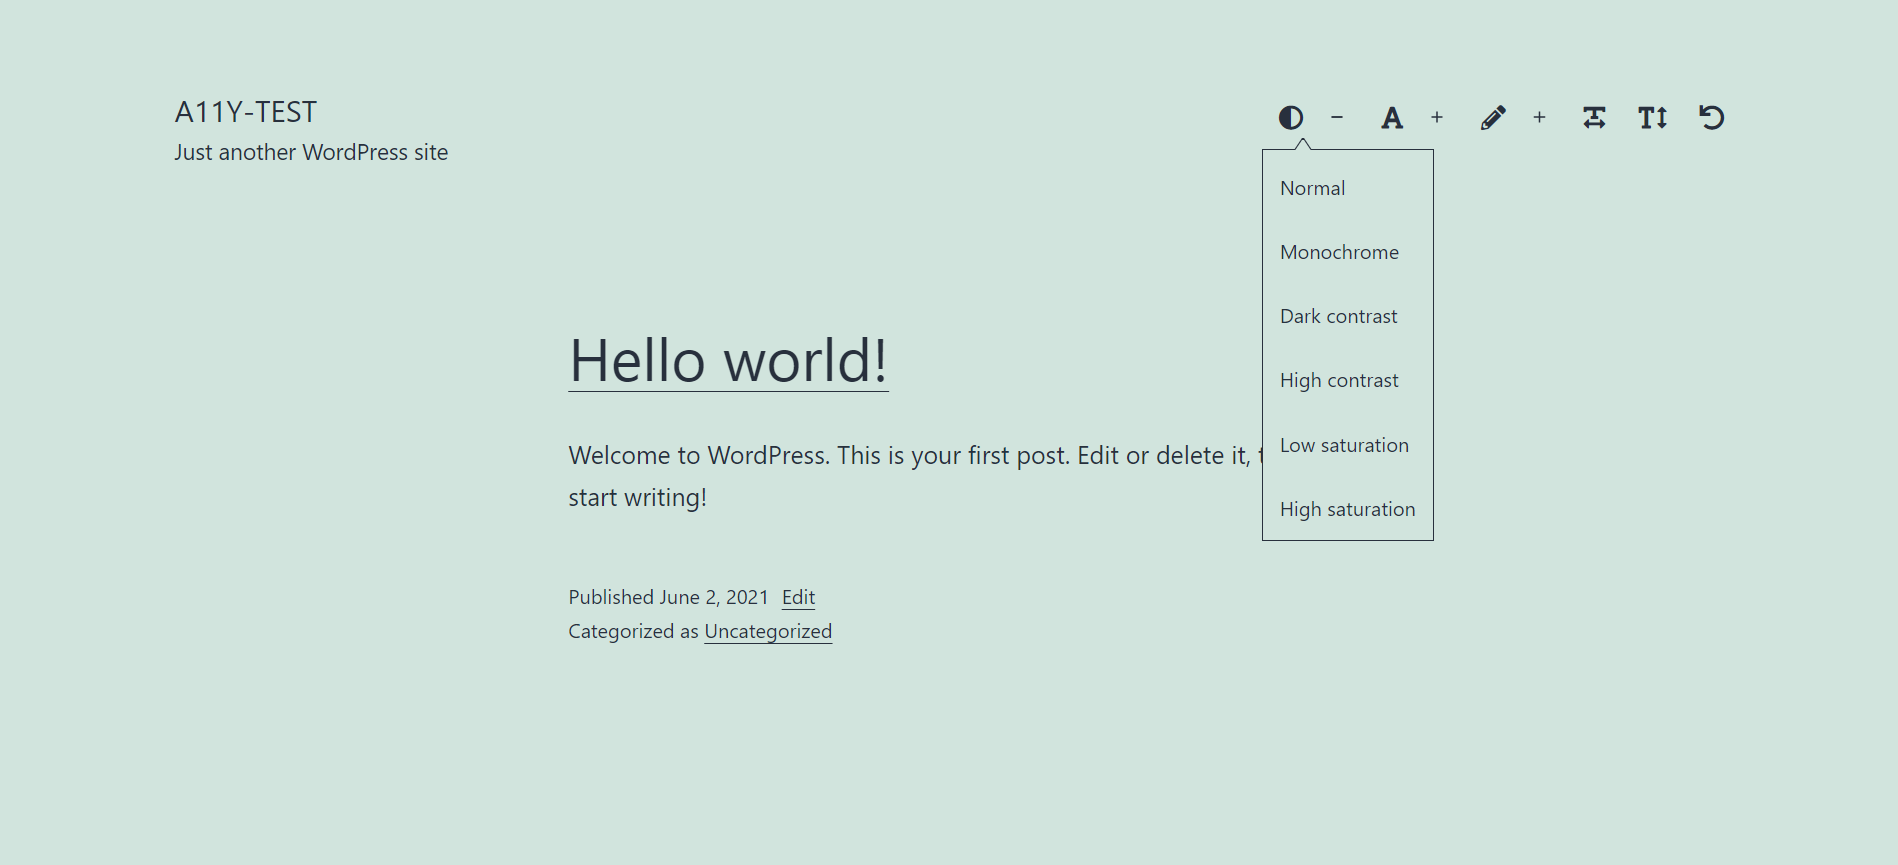Image resolution: width=1898 pixels, height=865 pixels.
Task: Click the Published June 2, 2021 text
Action: [x=668, y=597]
